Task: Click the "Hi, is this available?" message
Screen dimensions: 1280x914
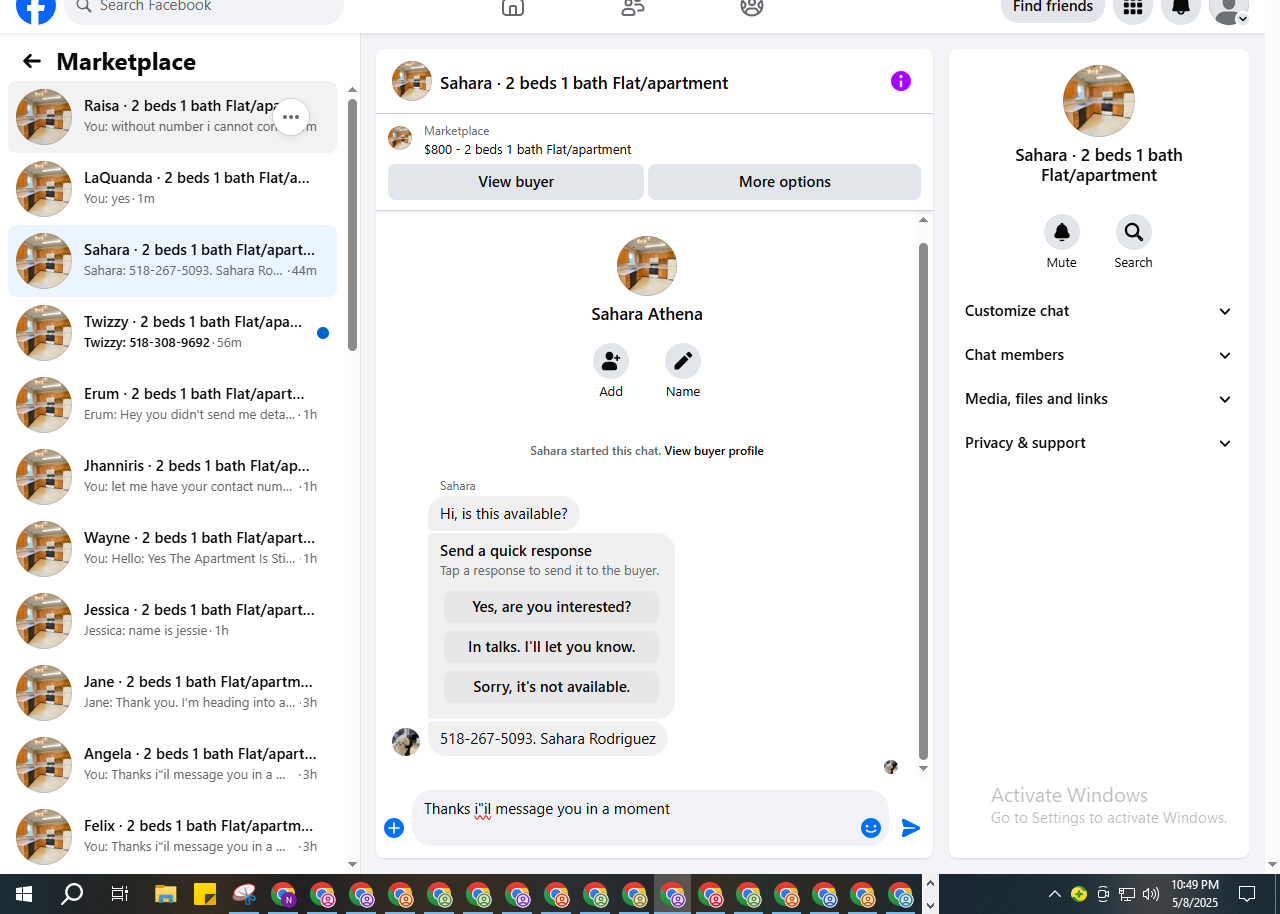Action: pyautogui.click(x=504, y=514)
